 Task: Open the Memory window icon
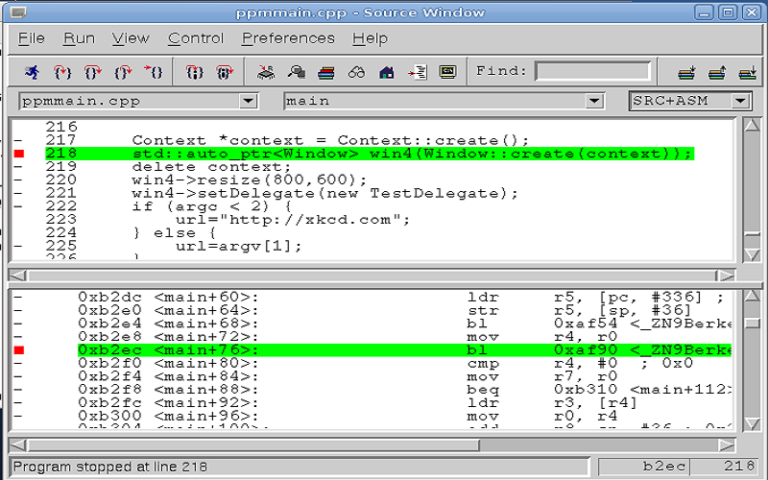point(296,72)
